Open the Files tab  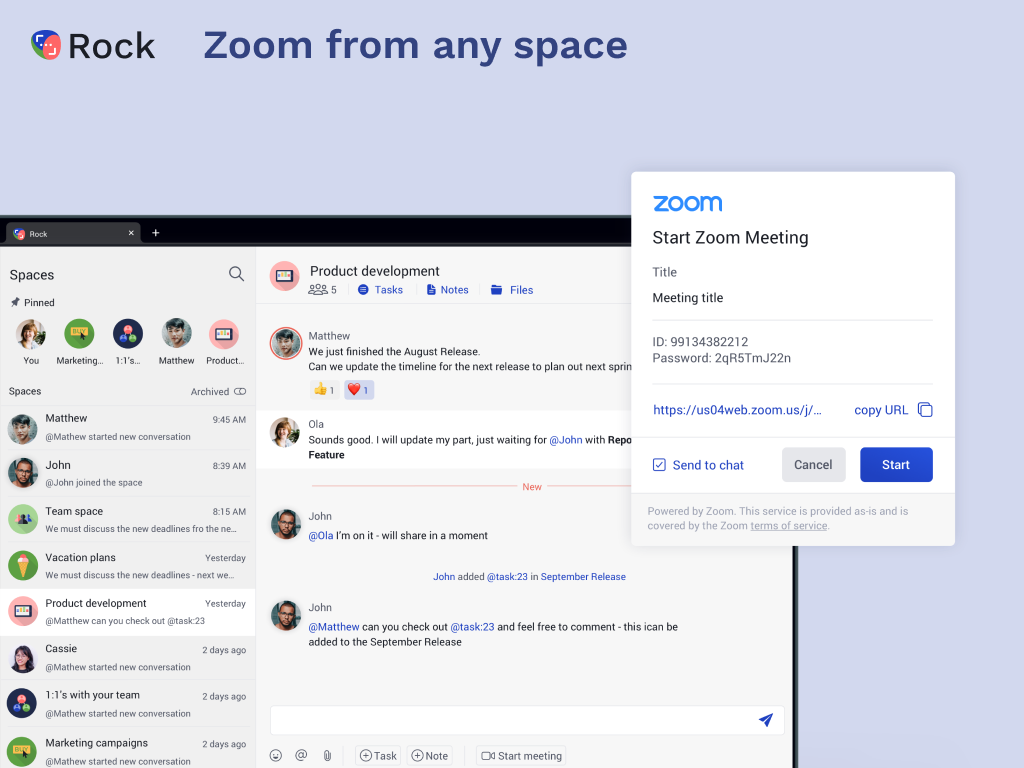pyautogui.click(x=512, y=289)
